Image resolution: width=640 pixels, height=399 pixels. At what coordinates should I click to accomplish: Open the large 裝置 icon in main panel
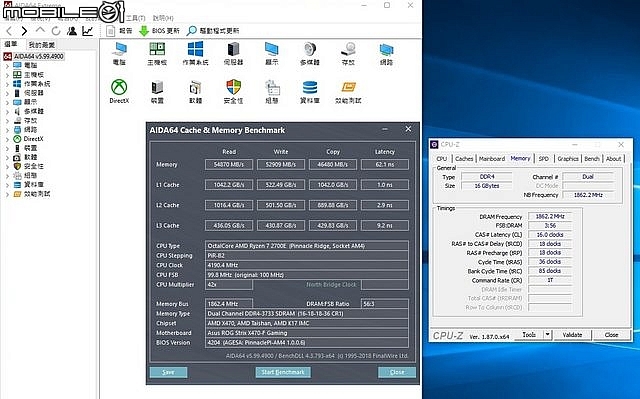[157, 92]
